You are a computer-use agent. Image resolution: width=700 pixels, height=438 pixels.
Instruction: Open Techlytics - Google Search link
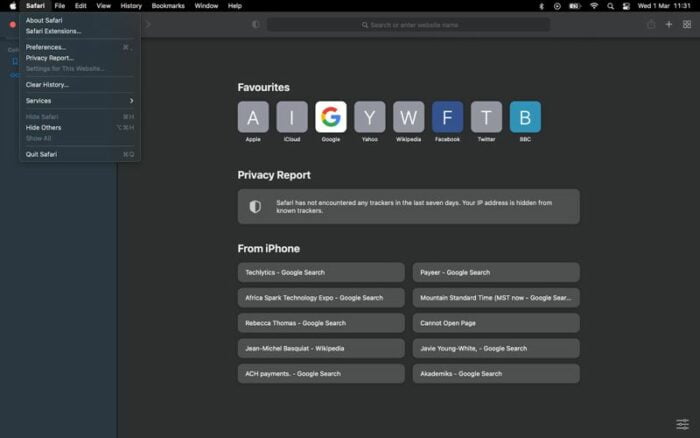pos(321,272)
